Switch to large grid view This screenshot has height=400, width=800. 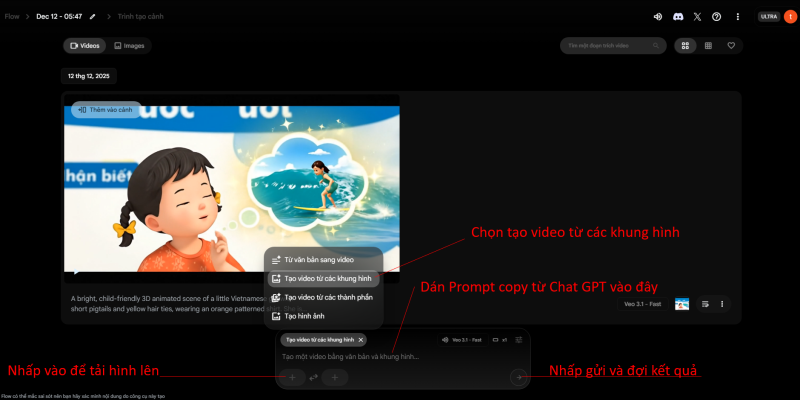(x=686, y=46)
